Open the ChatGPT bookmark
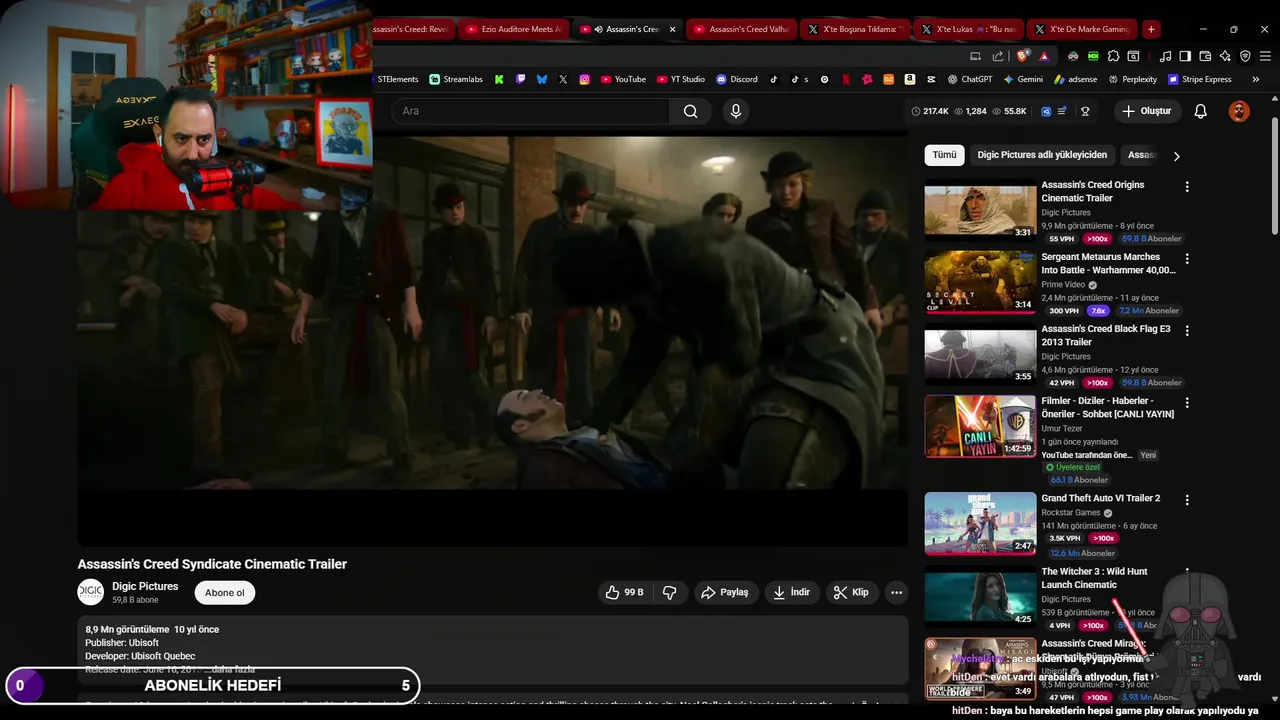 point(970,79)
